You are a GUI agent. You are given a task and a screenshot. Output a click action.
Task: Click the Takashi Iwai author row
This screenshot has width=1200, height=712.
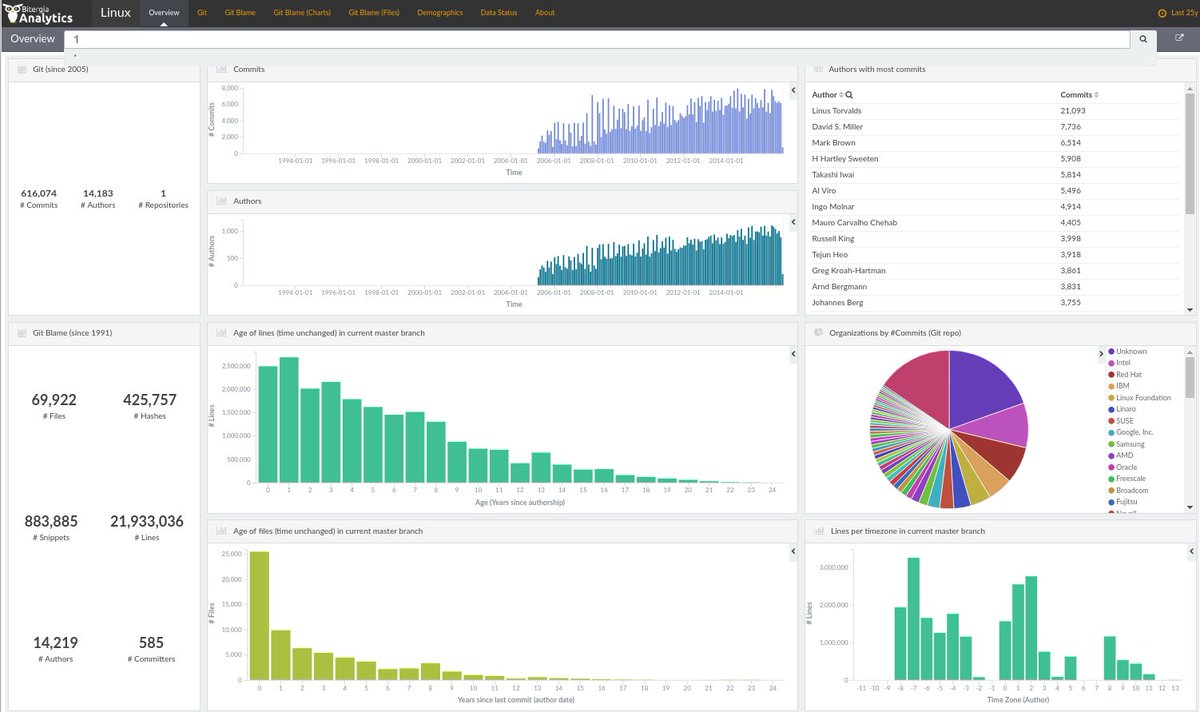pos(995,175)
